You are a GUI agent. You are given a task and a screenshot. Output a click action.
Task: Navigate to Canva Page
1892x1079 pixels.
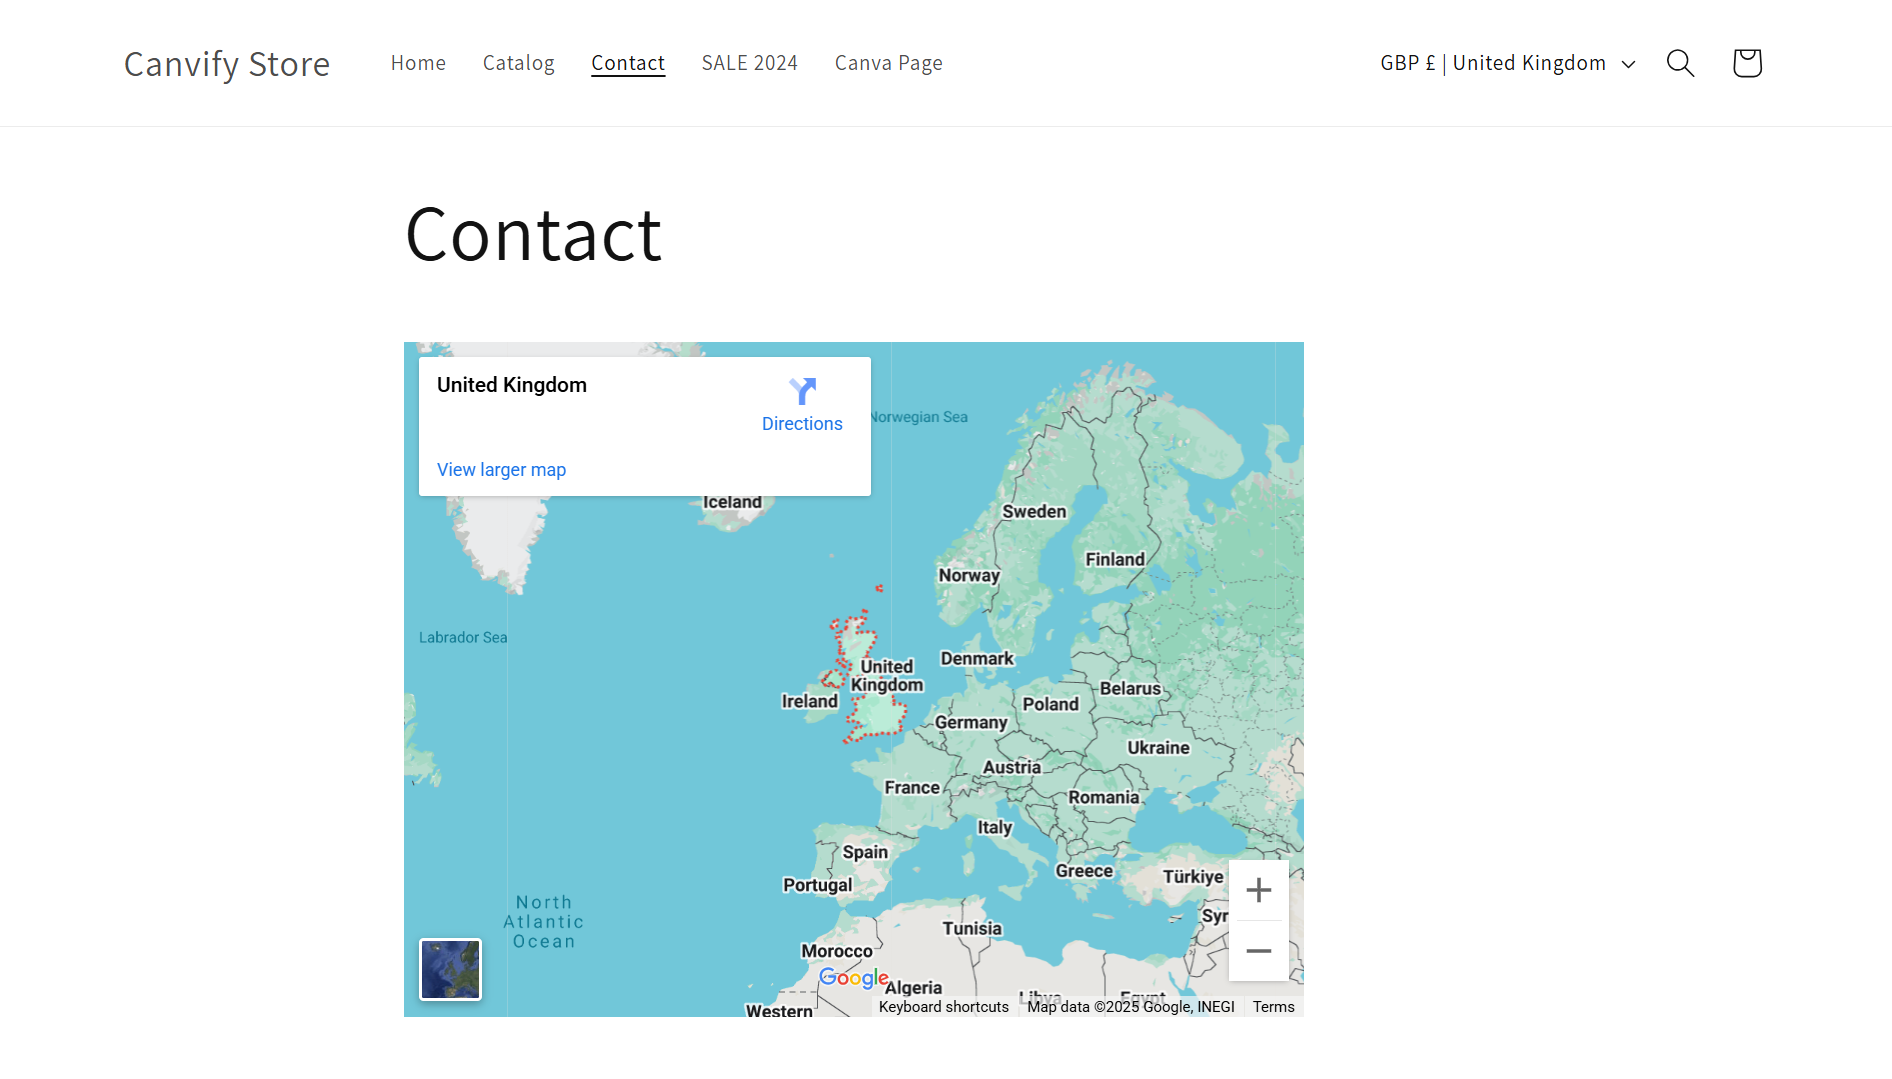(x=888, y=63)
